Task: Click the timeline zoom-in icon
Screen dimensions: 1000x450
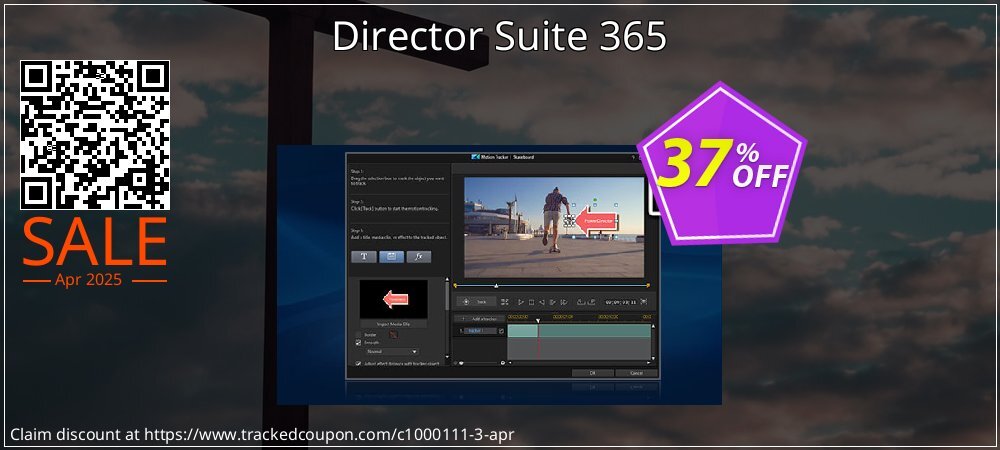Action: (x=503, y=363)
